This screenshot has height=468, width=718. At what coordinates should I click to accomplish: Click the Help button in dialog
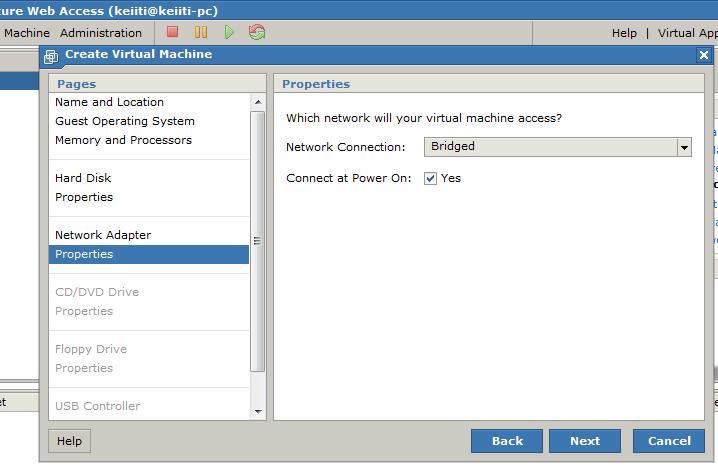(69, 441)
